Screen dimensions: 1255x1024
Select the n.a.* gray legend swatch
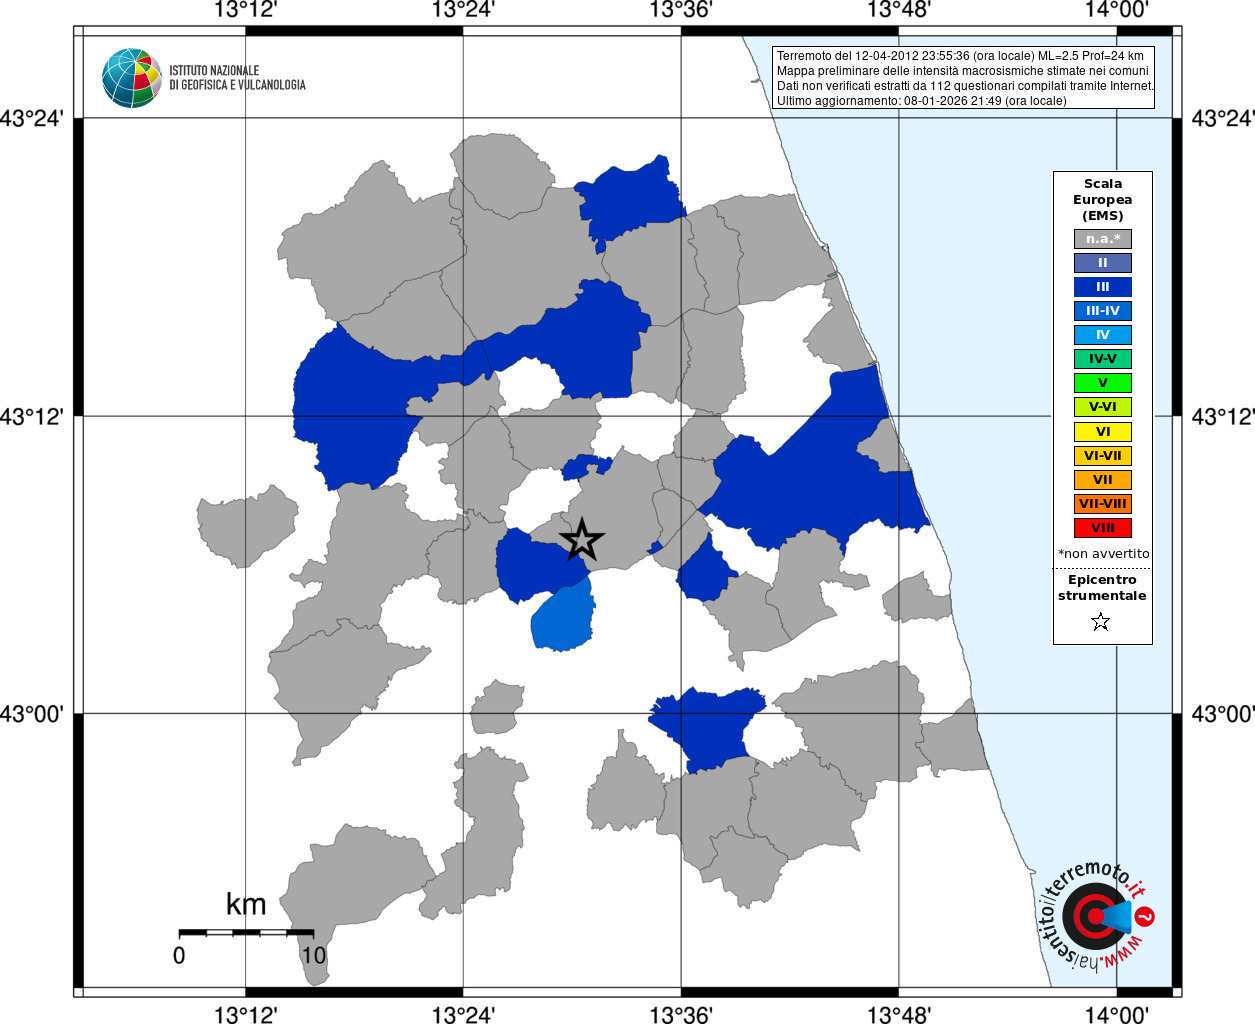1103,239
